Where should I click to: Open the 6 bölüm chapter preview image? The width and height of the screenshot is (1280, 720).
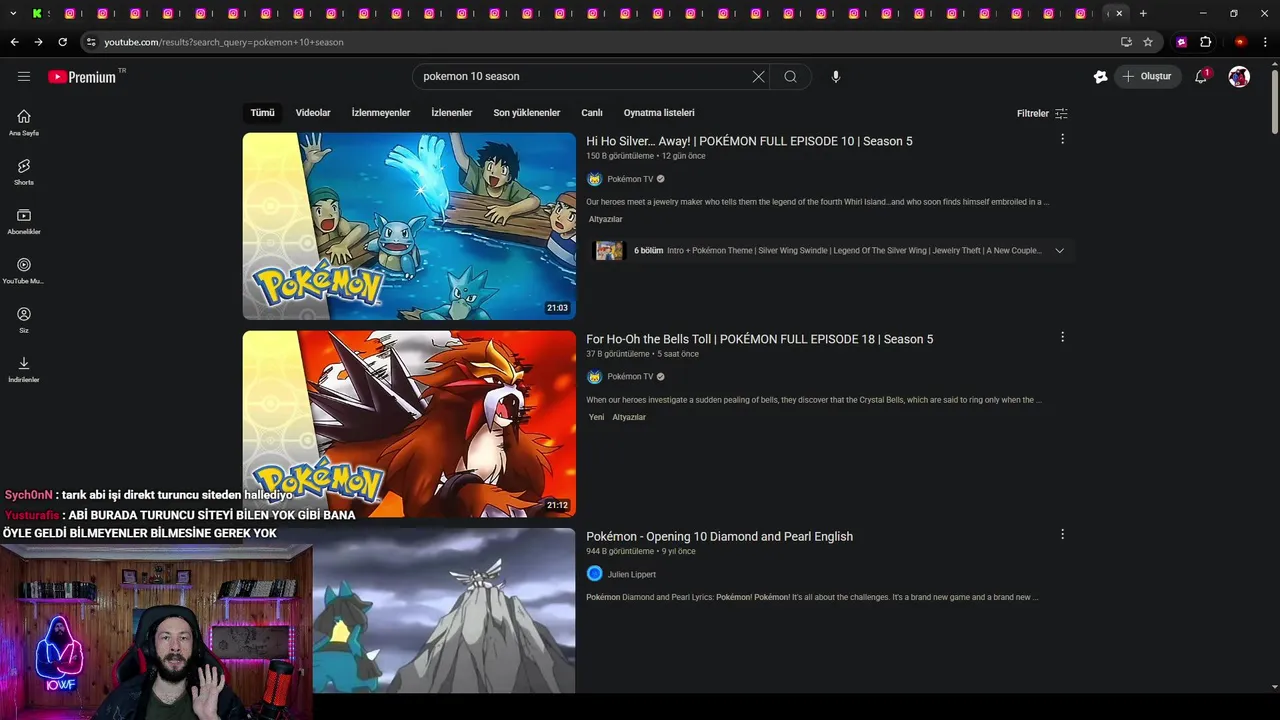coord(610,251)
